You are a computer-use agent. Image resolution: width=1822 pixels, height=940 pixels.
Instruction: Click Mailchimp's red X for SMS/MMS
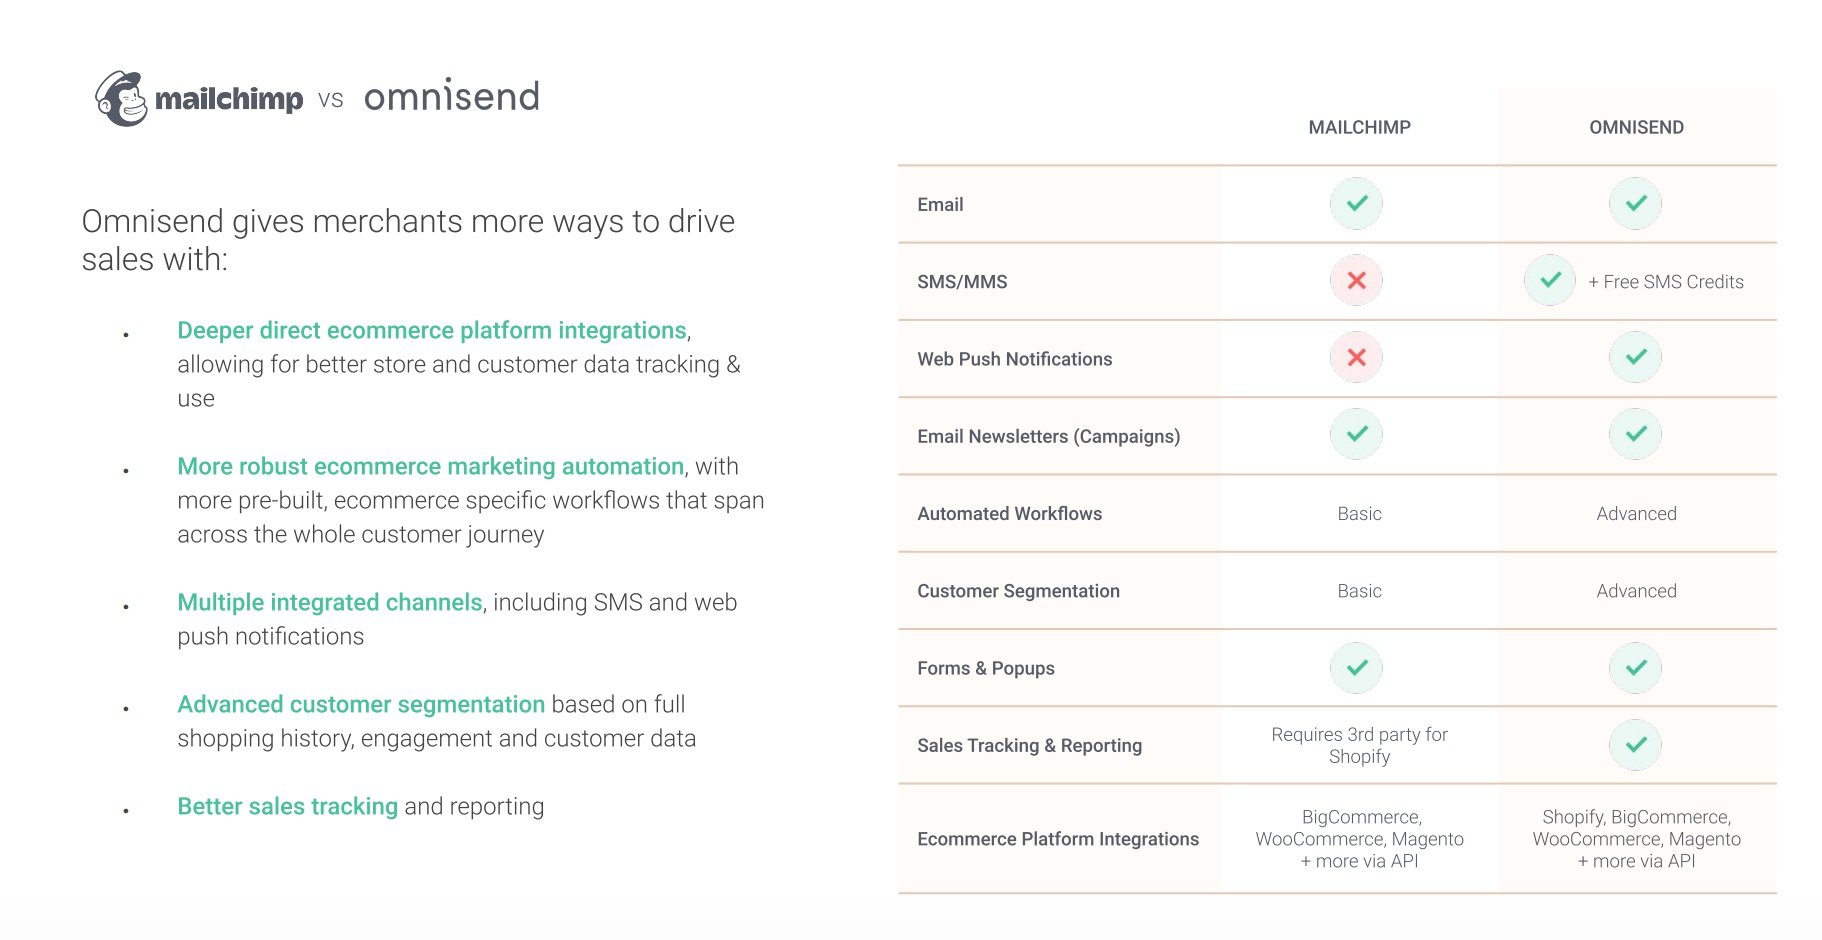(x=1356, y=281)
